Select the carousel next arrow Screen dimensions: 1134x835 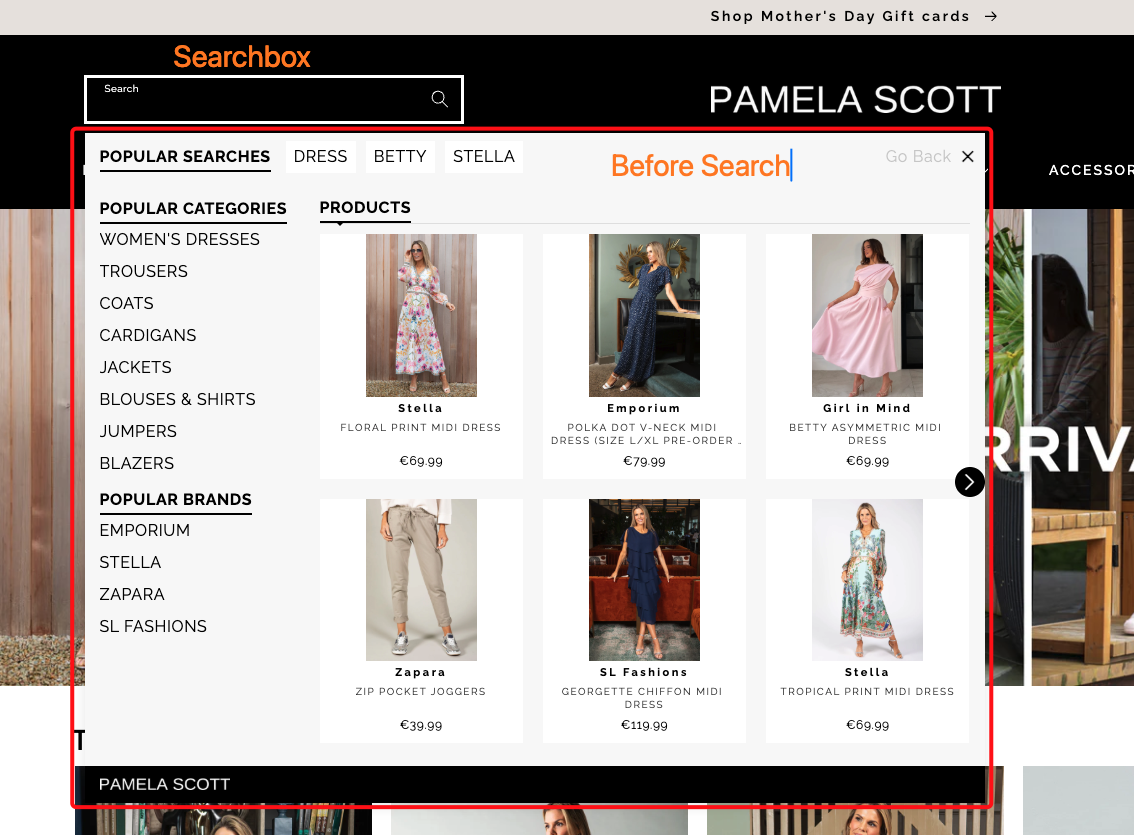(x=968, y=482)
